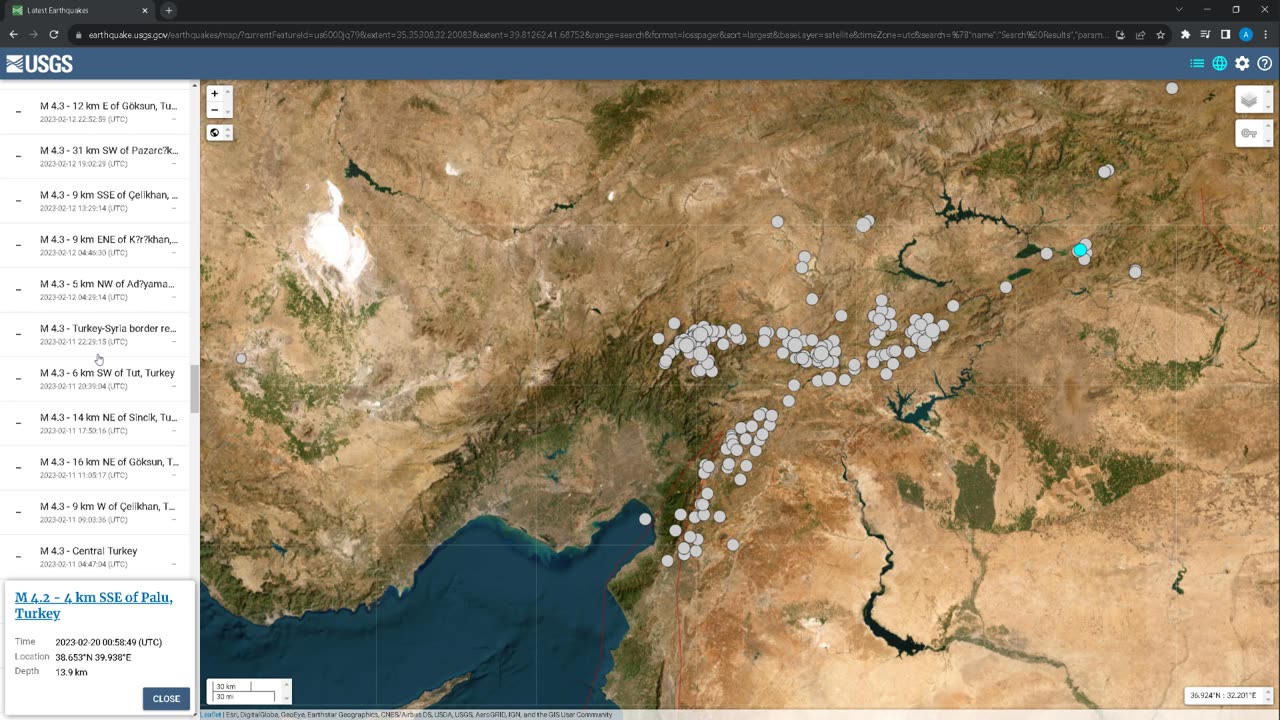
Task: Click the map cursor coordinates readout
Action: click(x=1222, y=695)
